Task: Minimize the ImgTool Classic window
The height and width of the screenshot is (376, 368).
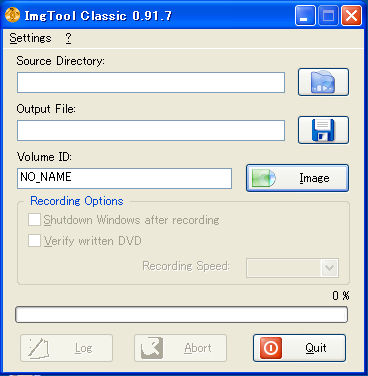Action: coord(305,15)
